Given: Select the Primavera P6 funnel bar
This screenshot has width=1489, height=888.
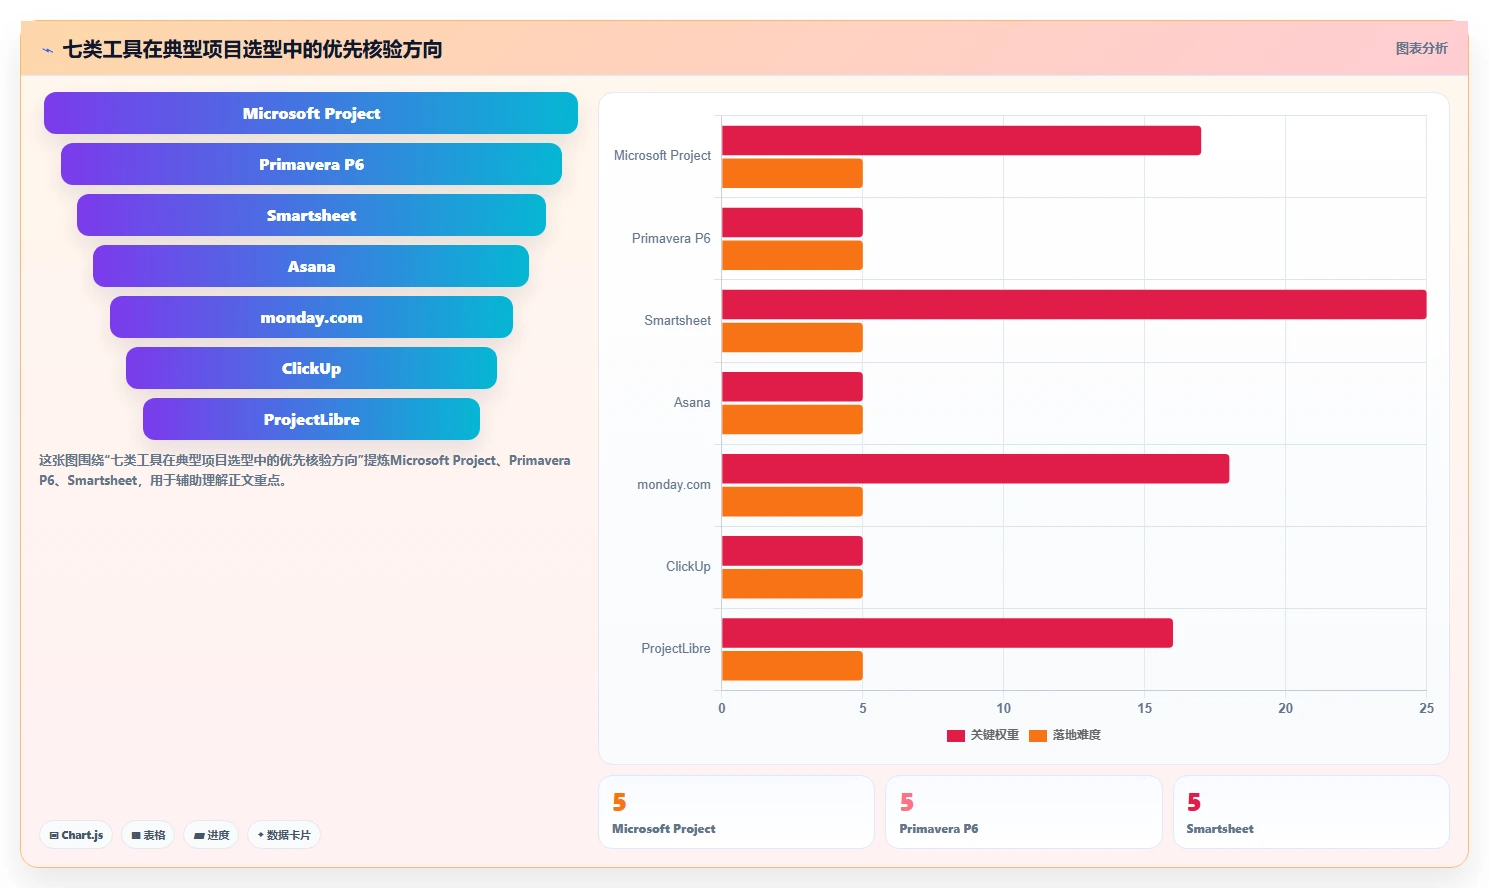Looking at the screenshot, I should pos(311,164).
